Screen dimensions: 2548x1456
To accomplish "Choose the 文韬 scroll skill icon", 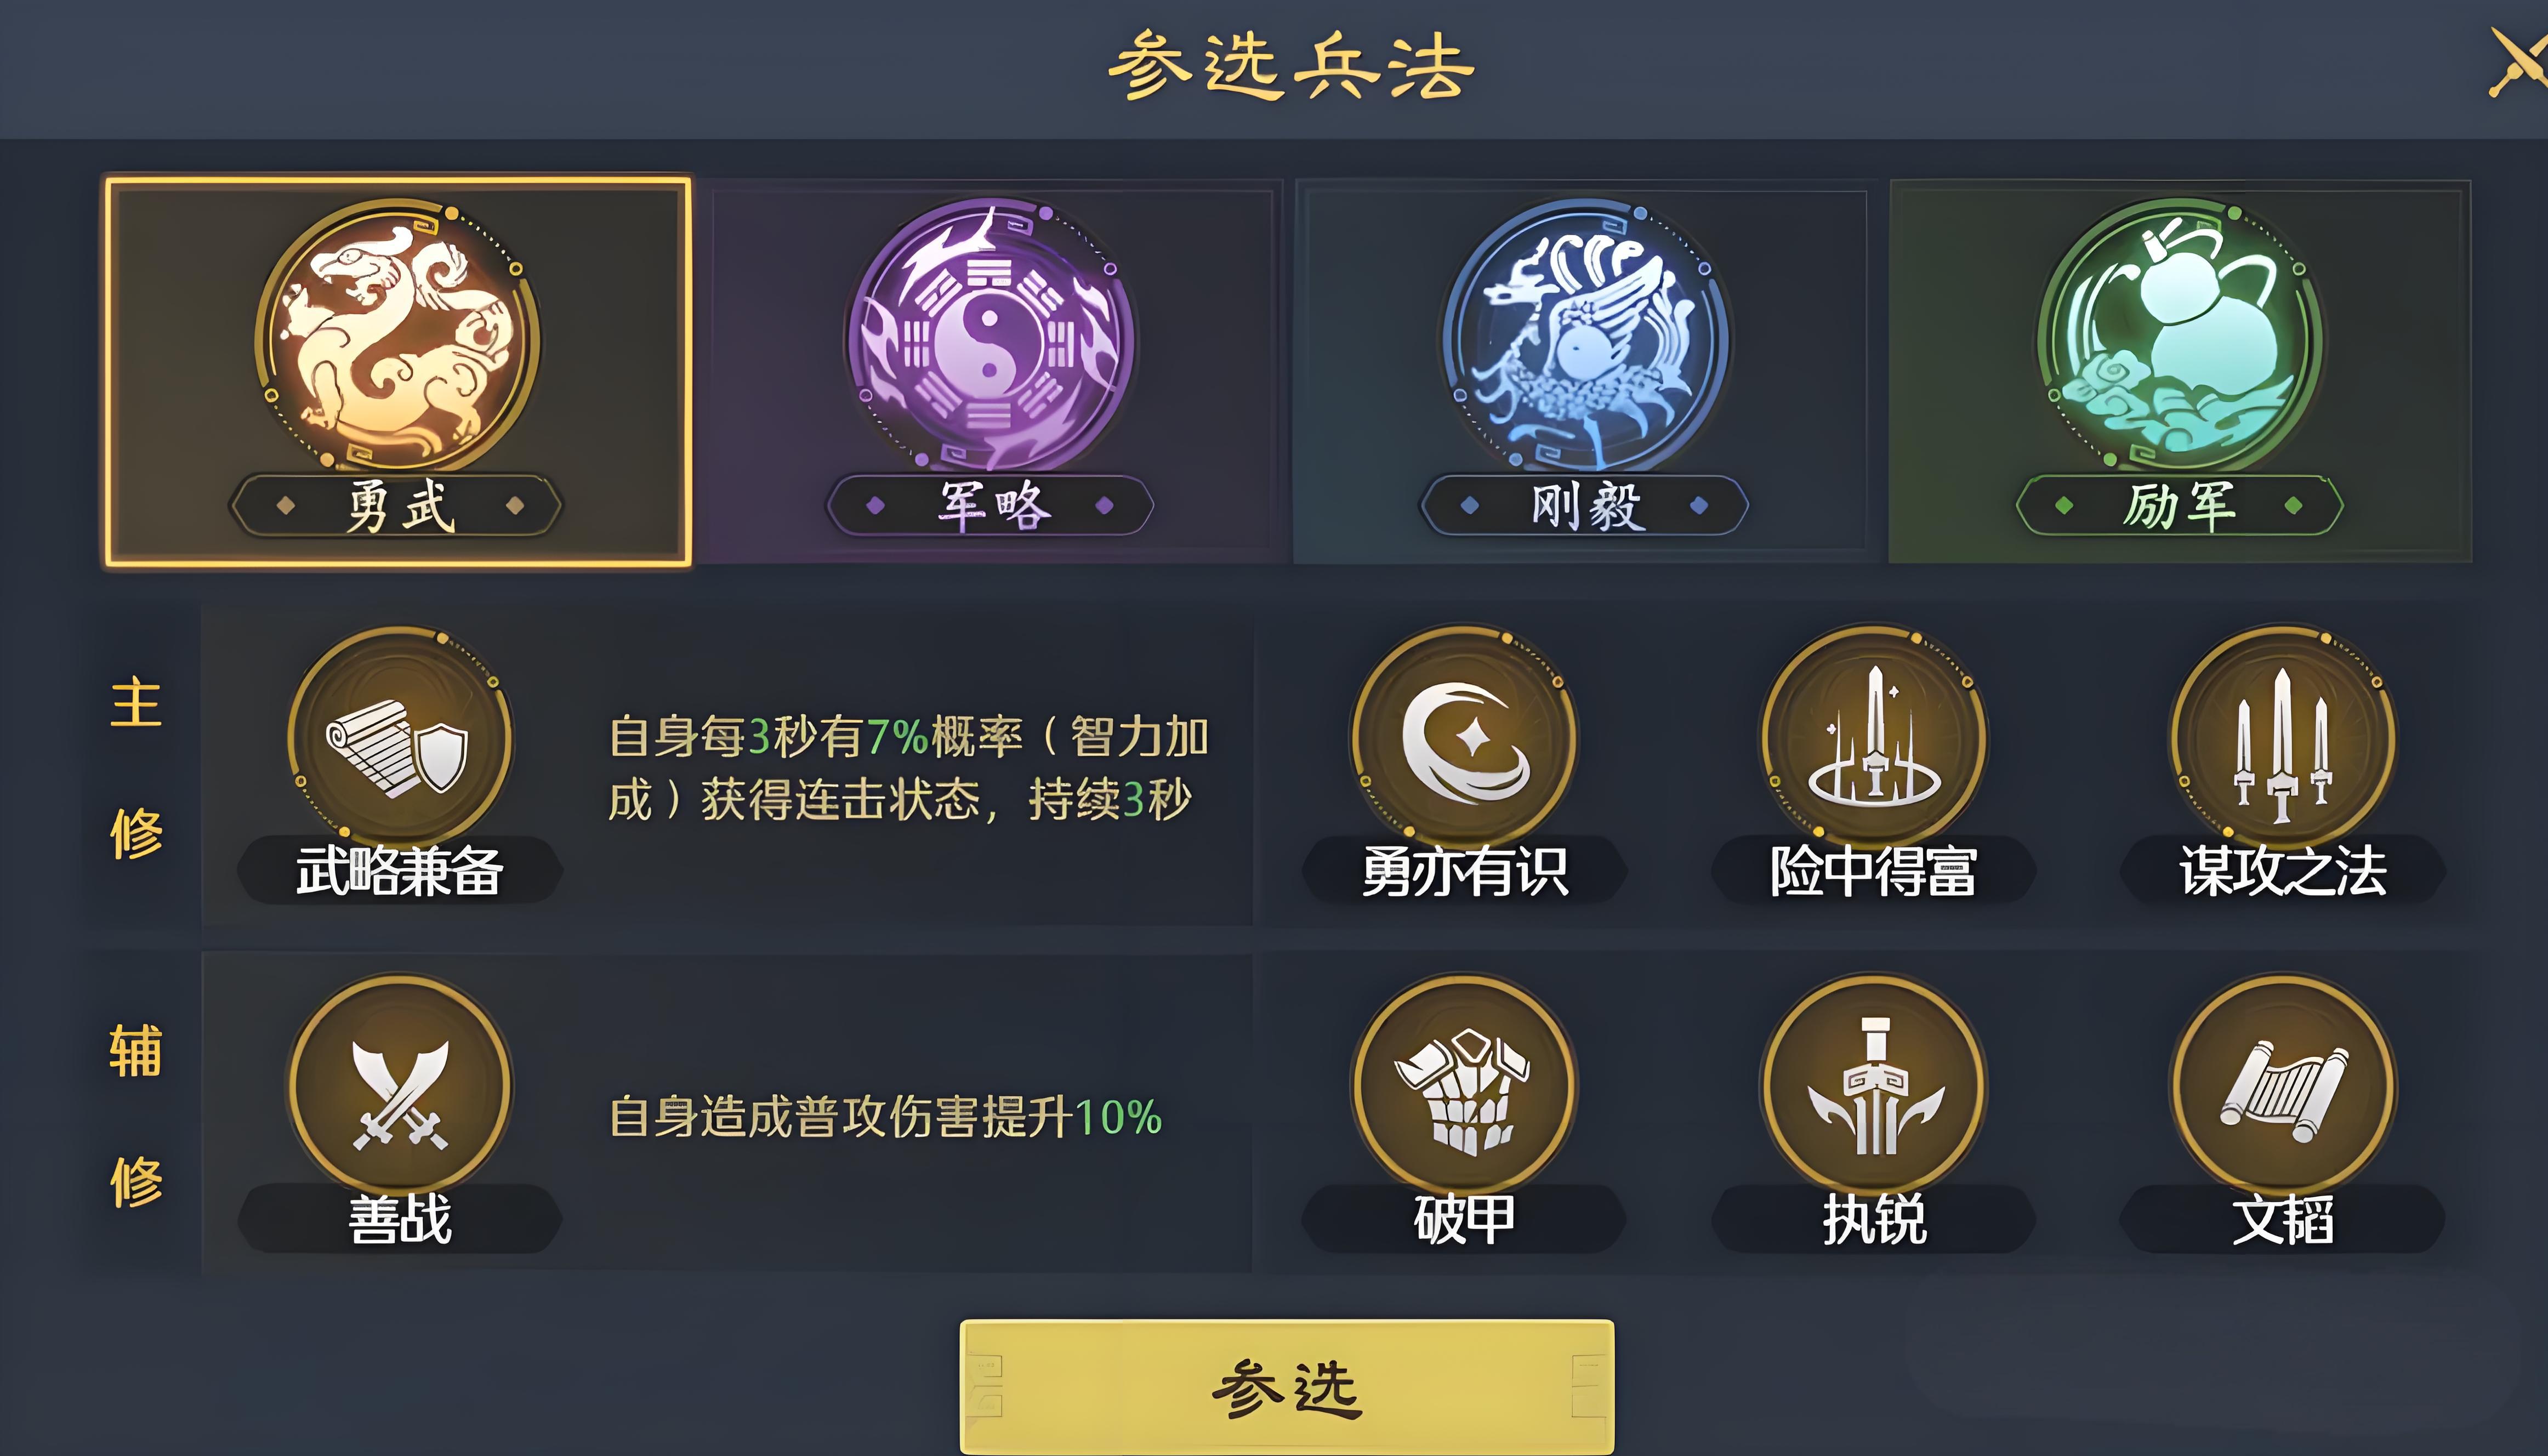I will (x=2283, y=1087).
